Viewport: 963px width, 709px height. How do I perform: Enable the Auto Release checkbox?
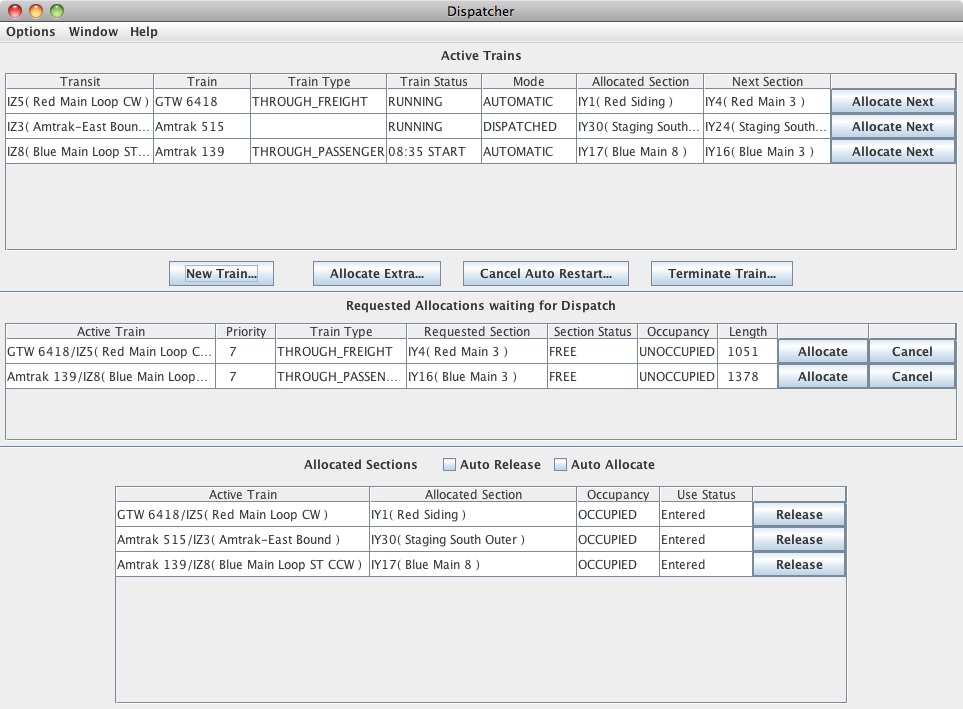[450, 465]
